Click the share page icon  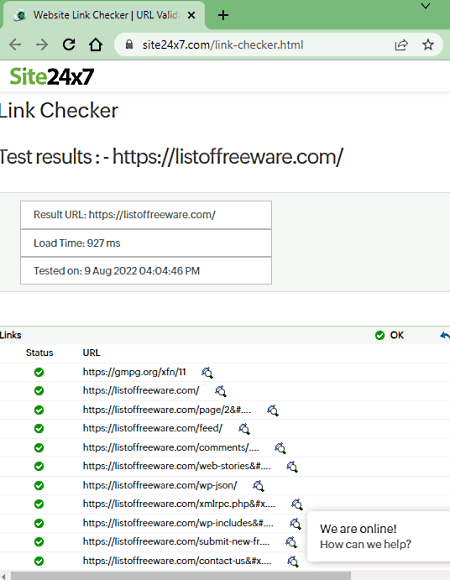[x=401, y=45]
